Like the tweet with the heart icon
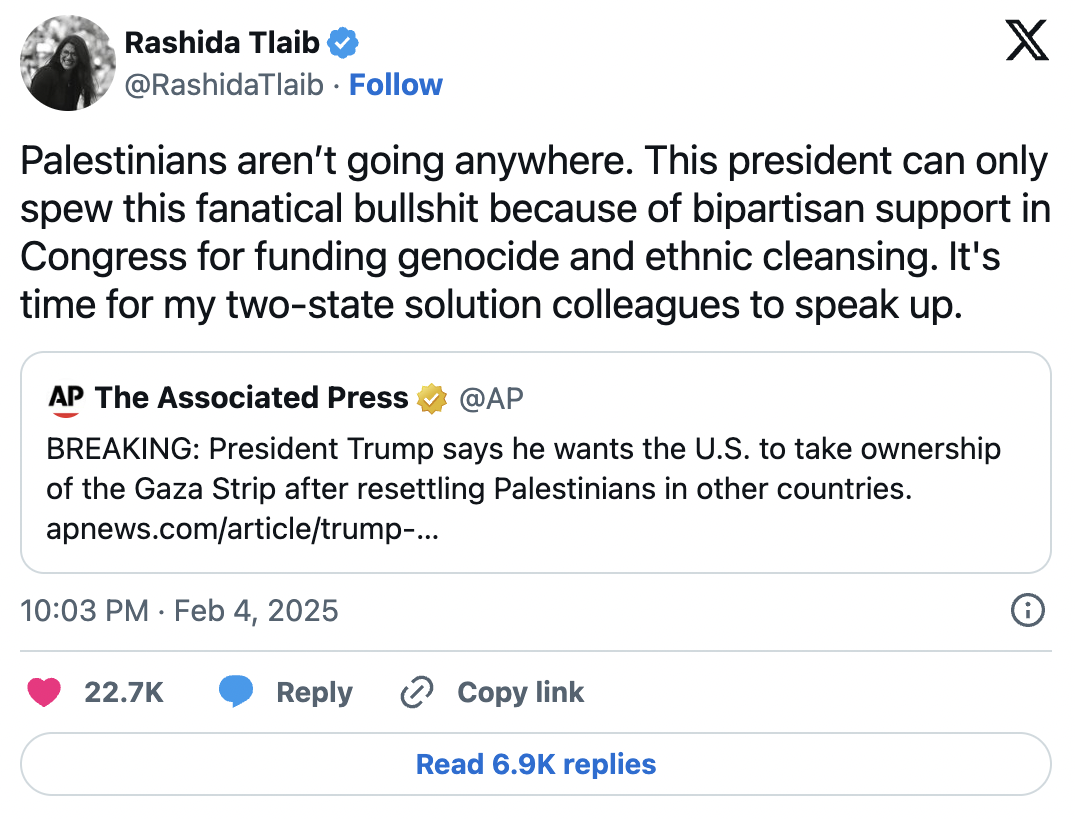Image resolution: width=1075 pixels, height=819 pixels. (45, 692)
